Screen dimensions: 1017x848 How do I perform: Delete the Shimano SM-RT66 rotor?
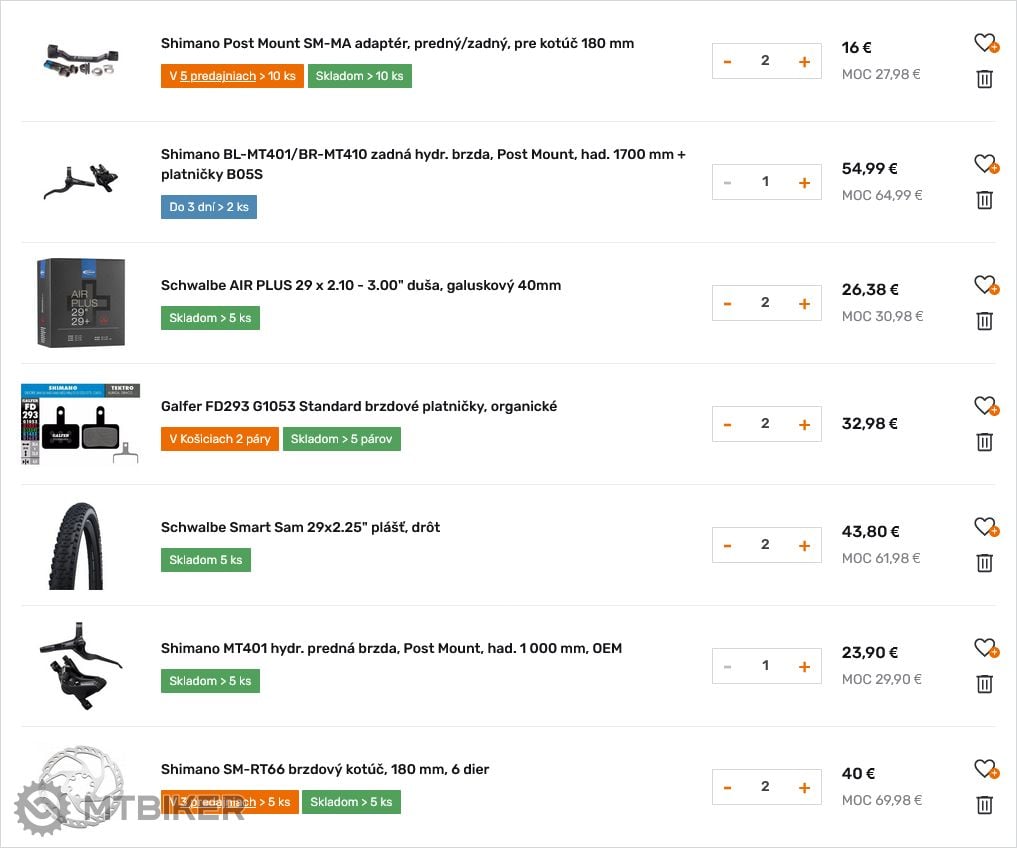point(984,805)
